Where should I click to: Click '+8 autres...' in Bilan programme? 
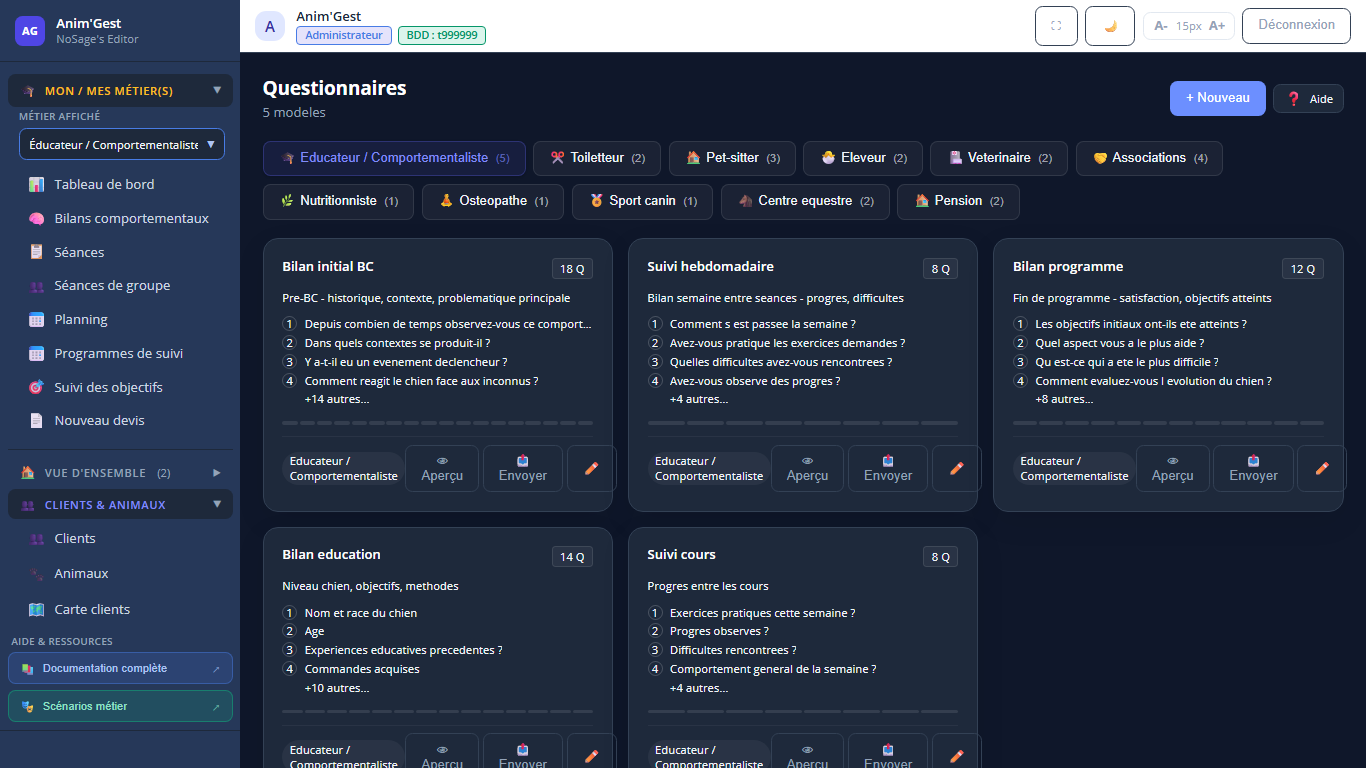point(1064,399)
